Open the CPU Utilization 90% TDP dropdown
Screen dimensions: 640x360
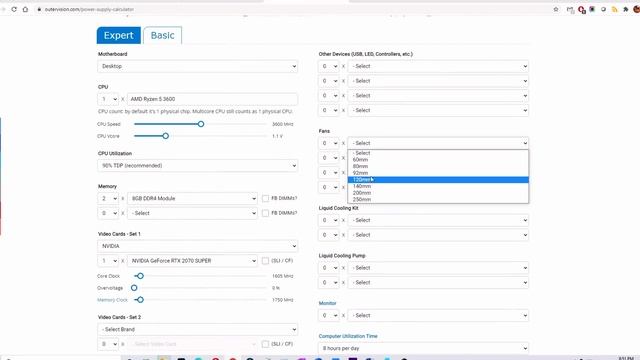click(198, 166)
